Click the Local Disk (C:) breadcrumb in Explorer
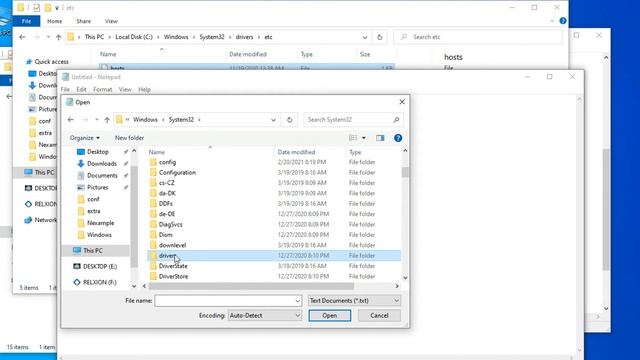 coord(134,37)
